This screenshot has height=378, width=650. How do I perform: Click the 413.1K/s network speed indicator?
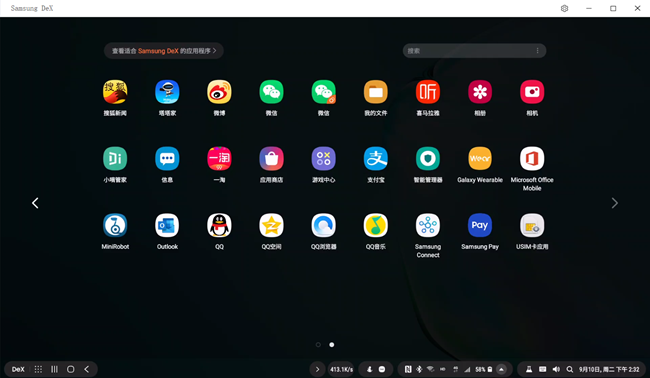[x=341, y=369]
